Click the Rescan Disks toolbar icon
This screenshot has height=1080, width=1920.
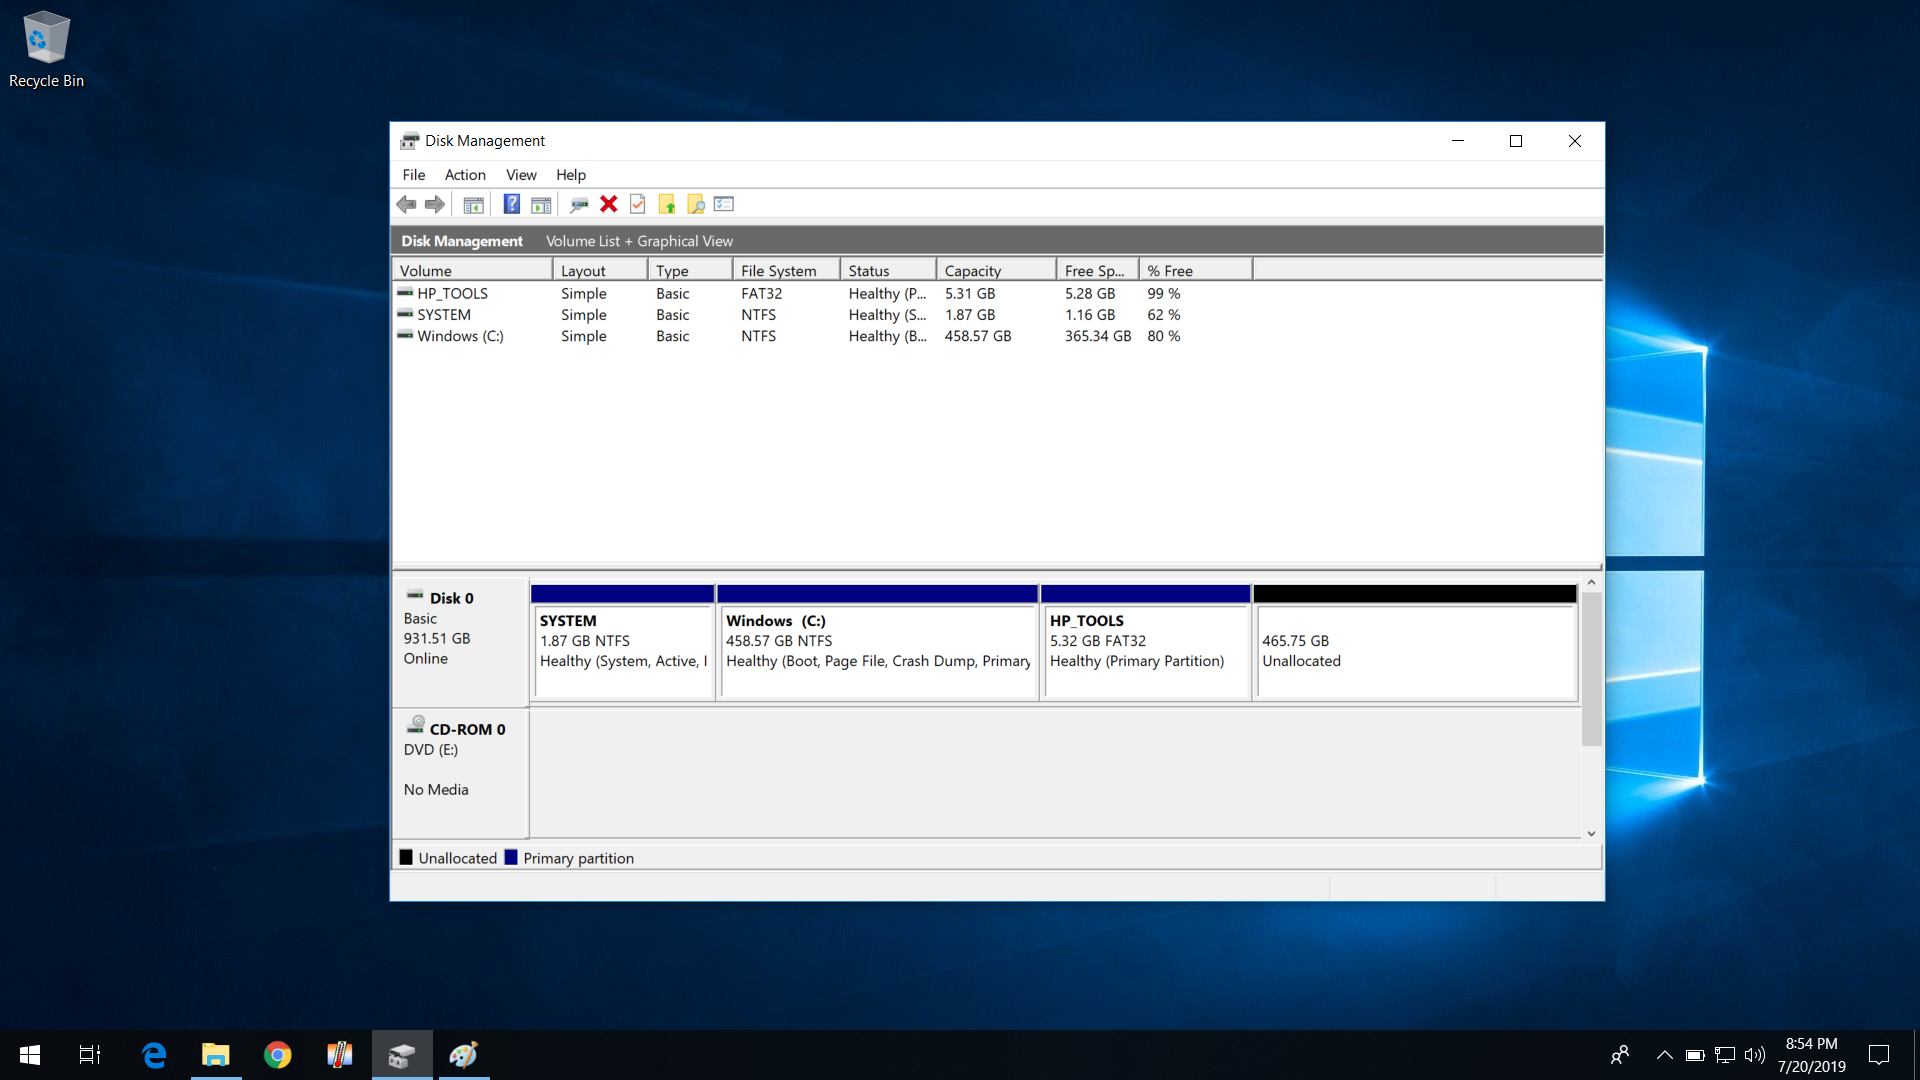tap(578, 204)
